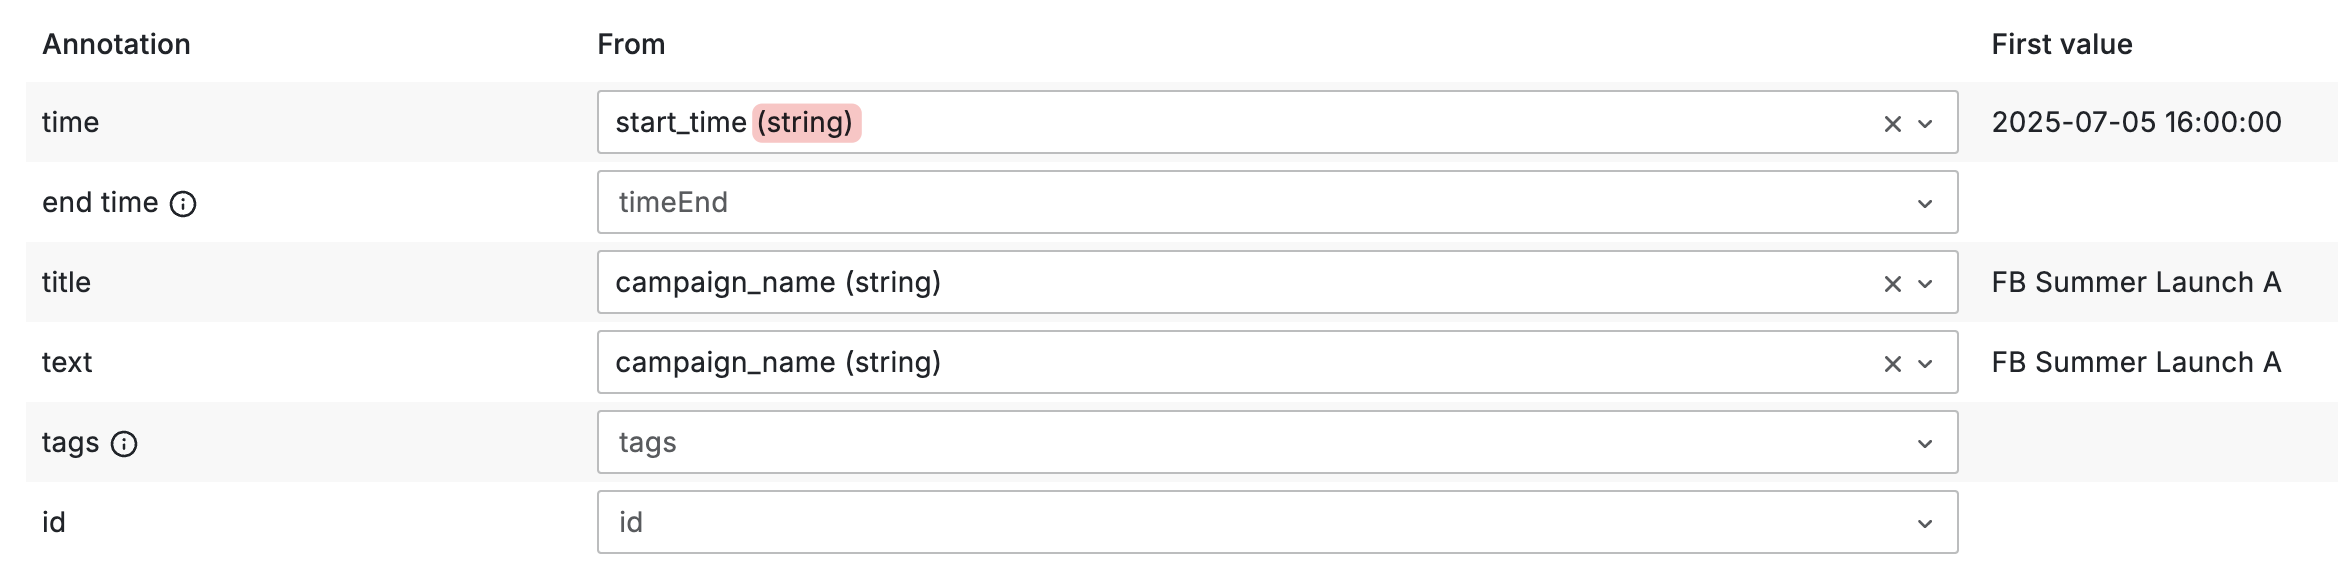2338x584 pixels.
Task: Expand the text field chevron arrow
Action: (x=1925, y=364)
